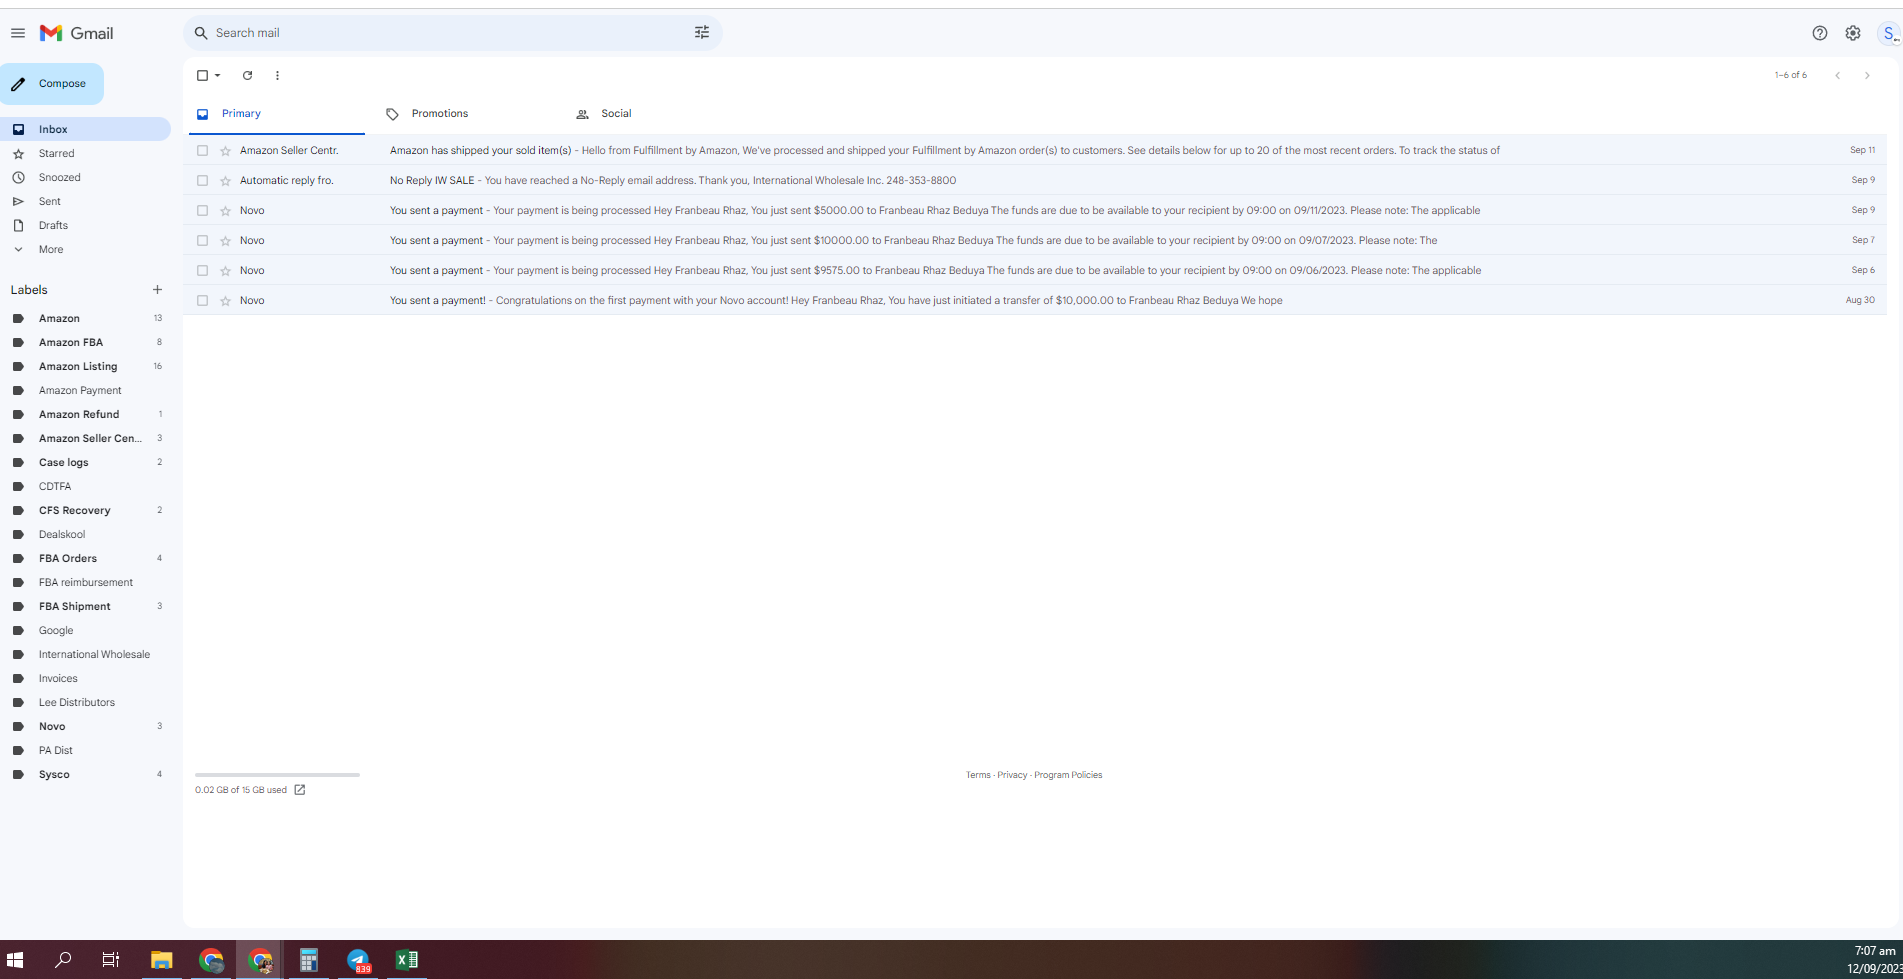This screenshot has width=1903, height=979.
Task: Open the Inbox folder
Action: coord(85,129)
